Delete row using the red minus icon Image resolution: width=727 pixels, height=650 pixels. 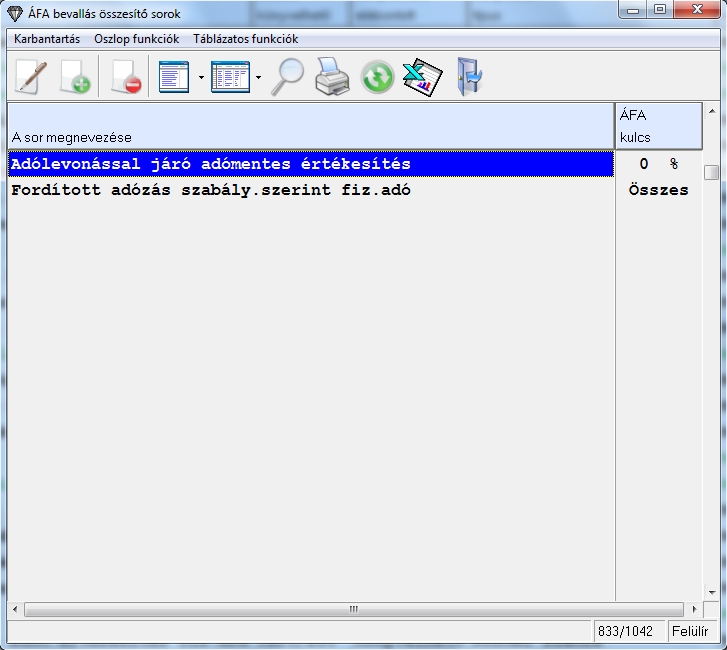125,77
